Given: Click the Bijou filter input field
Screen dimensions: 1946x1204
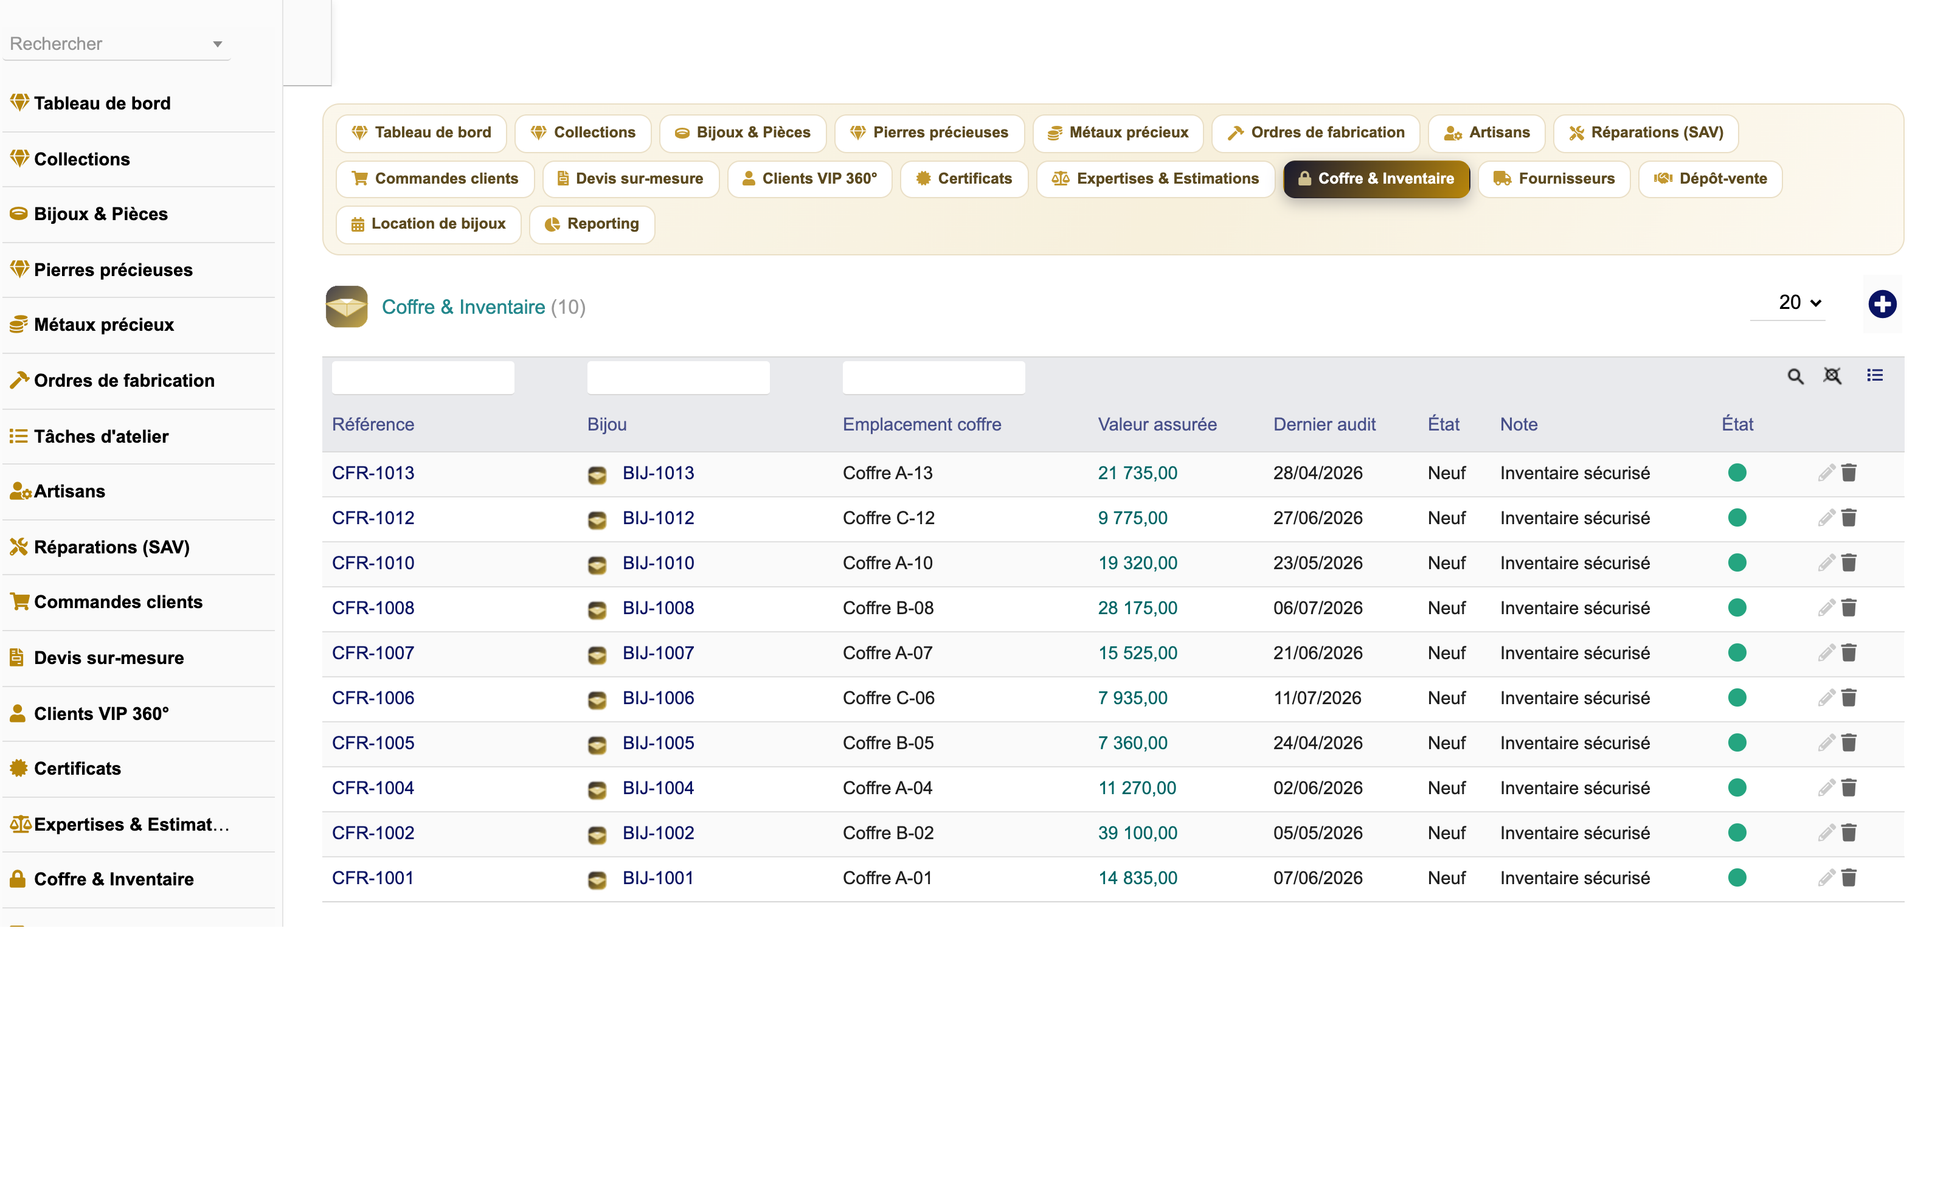Looking at the screenshot, I should point(678,377).
